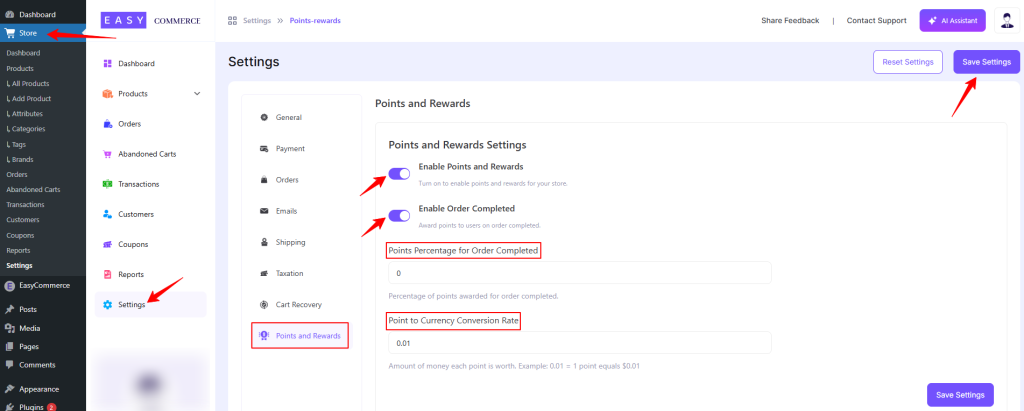Toggle Enable Order Completed switch

399,216
